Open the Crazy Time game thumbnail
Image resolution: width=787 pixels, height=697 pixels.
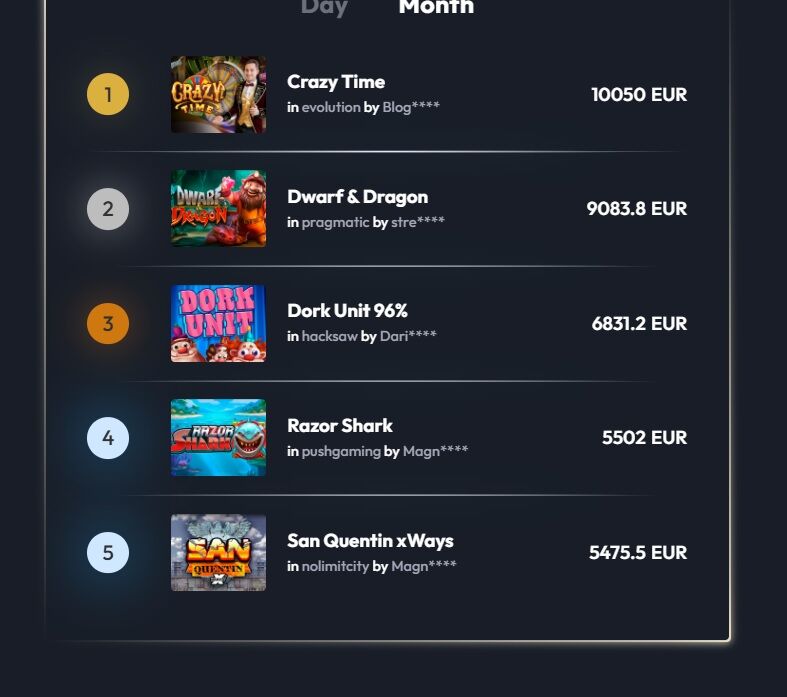click(x=218, y=95)
